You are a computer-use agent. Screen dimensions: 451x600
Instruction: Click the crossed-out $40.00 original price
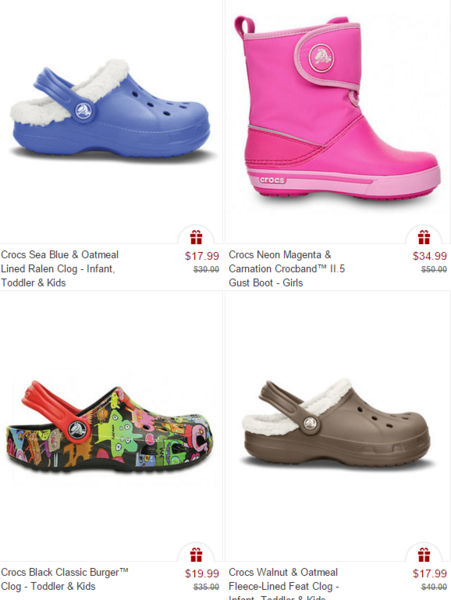434,587
